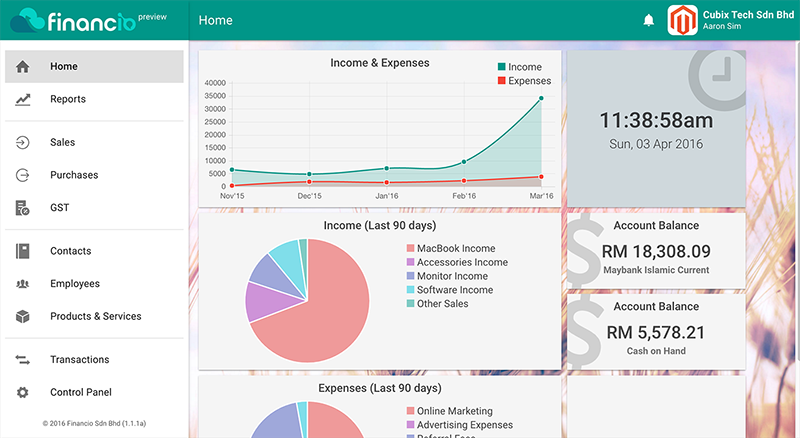Open the GST section
The height and width of the screenshot is (438, 800).
tap(94, 208)
